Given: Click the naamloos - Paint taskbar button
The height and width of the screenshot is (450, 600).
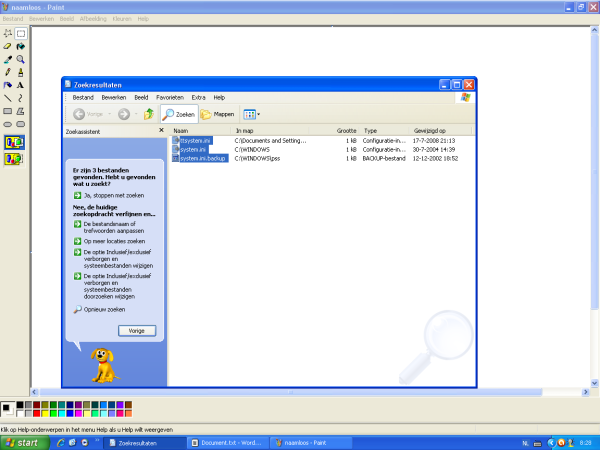Looking at the screenshot, I should [x=311, y=443].
